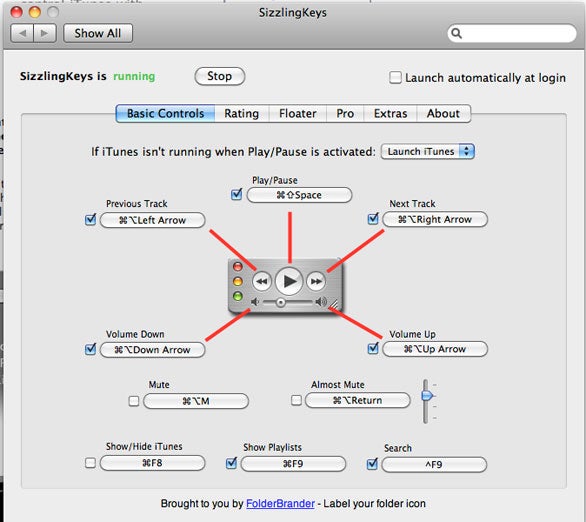Click the Mute shortcut field
Viewport: 586px width, 522px height.
196,401
